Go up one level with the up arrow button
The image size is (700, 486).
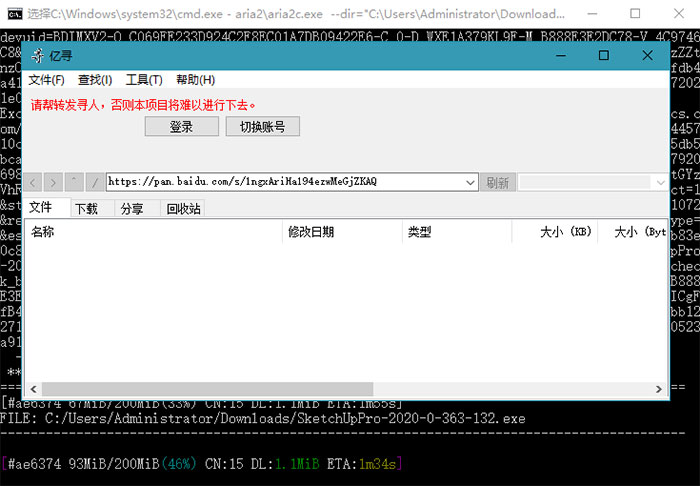tap(74, 182)
